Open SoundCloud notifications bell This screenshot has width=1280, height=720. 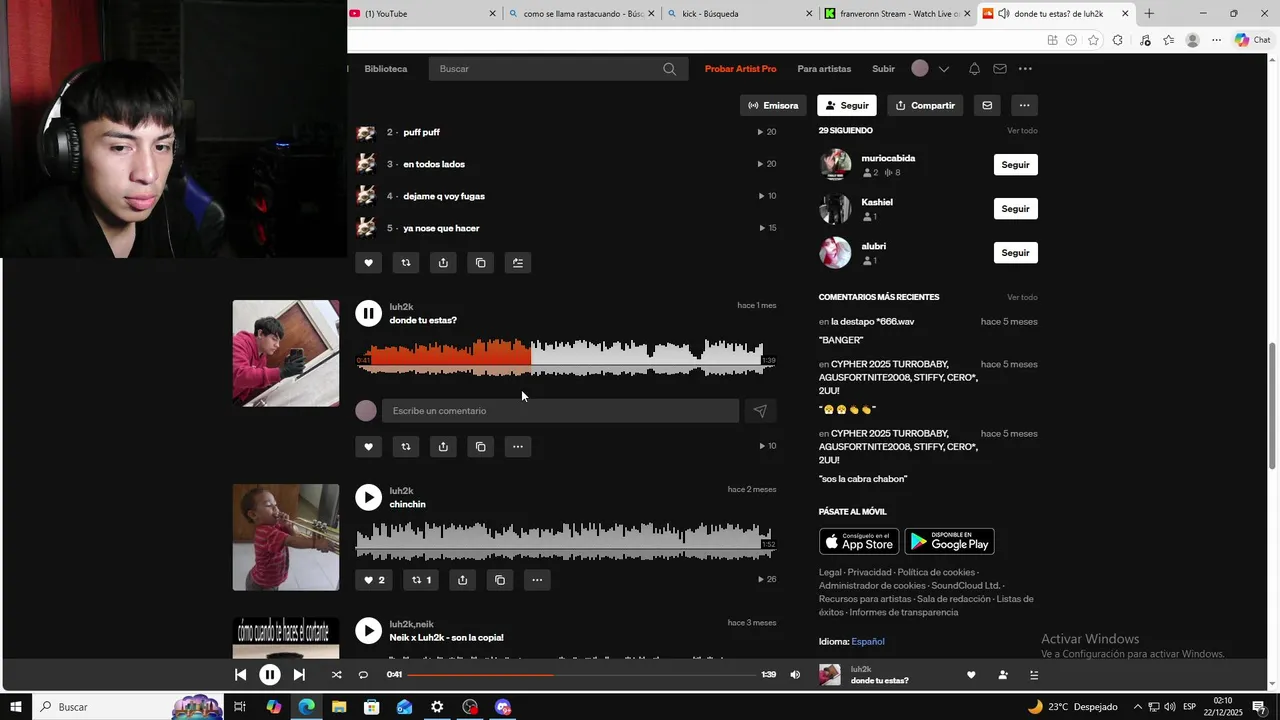pos(974,69)
